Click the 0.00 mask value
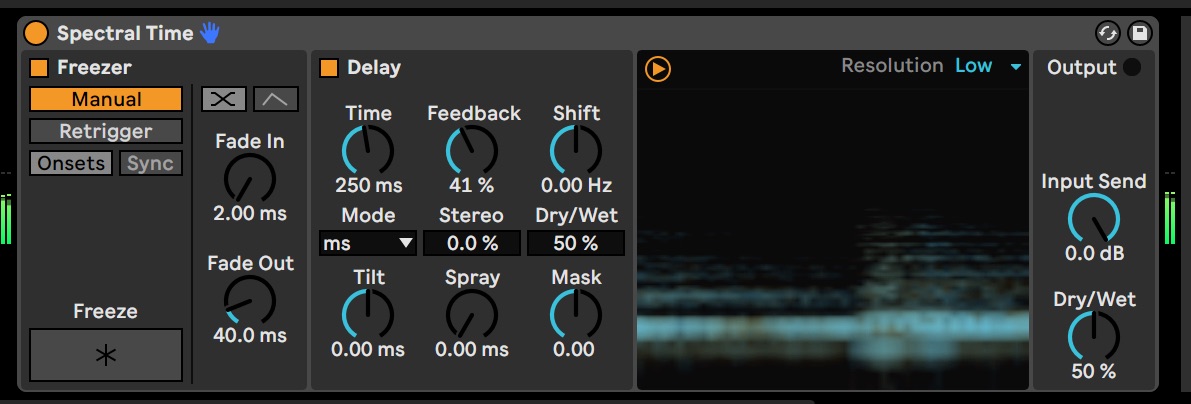Viewport: 1191px width, 404px height. click(x=573, y=349)
